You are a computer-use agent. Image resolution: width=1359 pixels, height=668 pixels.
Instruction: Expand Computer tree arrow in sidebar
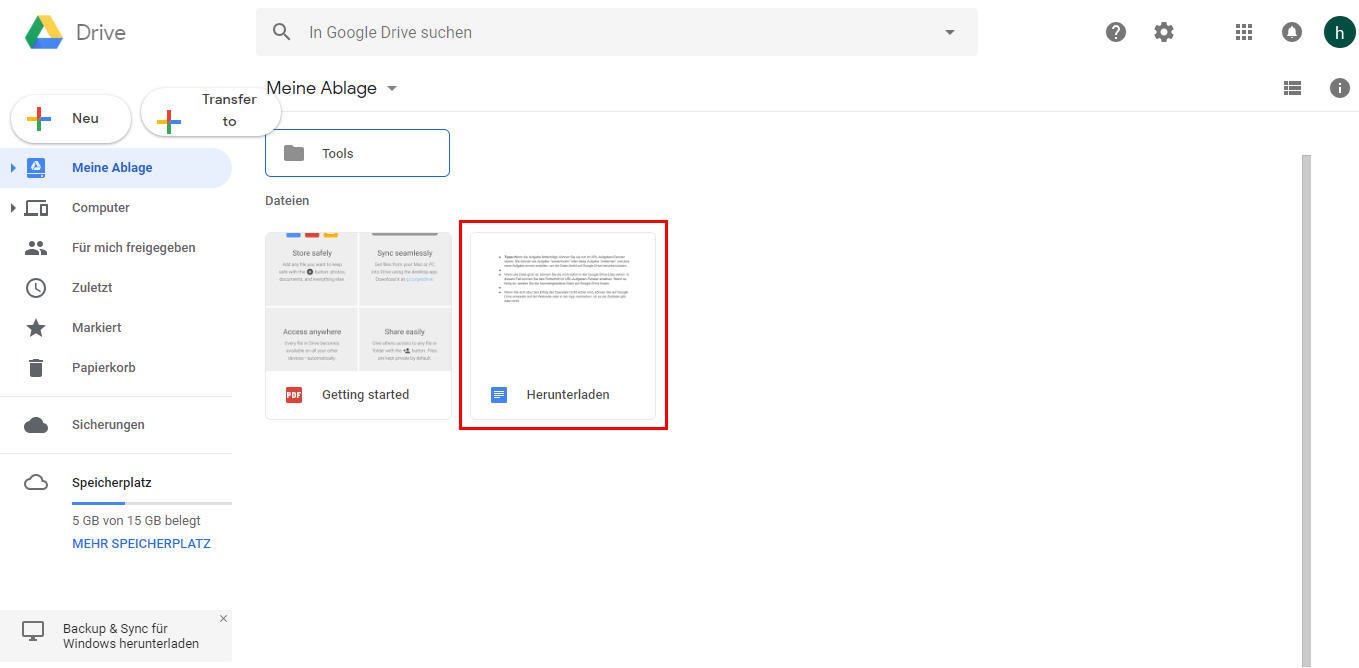(13, 208)
